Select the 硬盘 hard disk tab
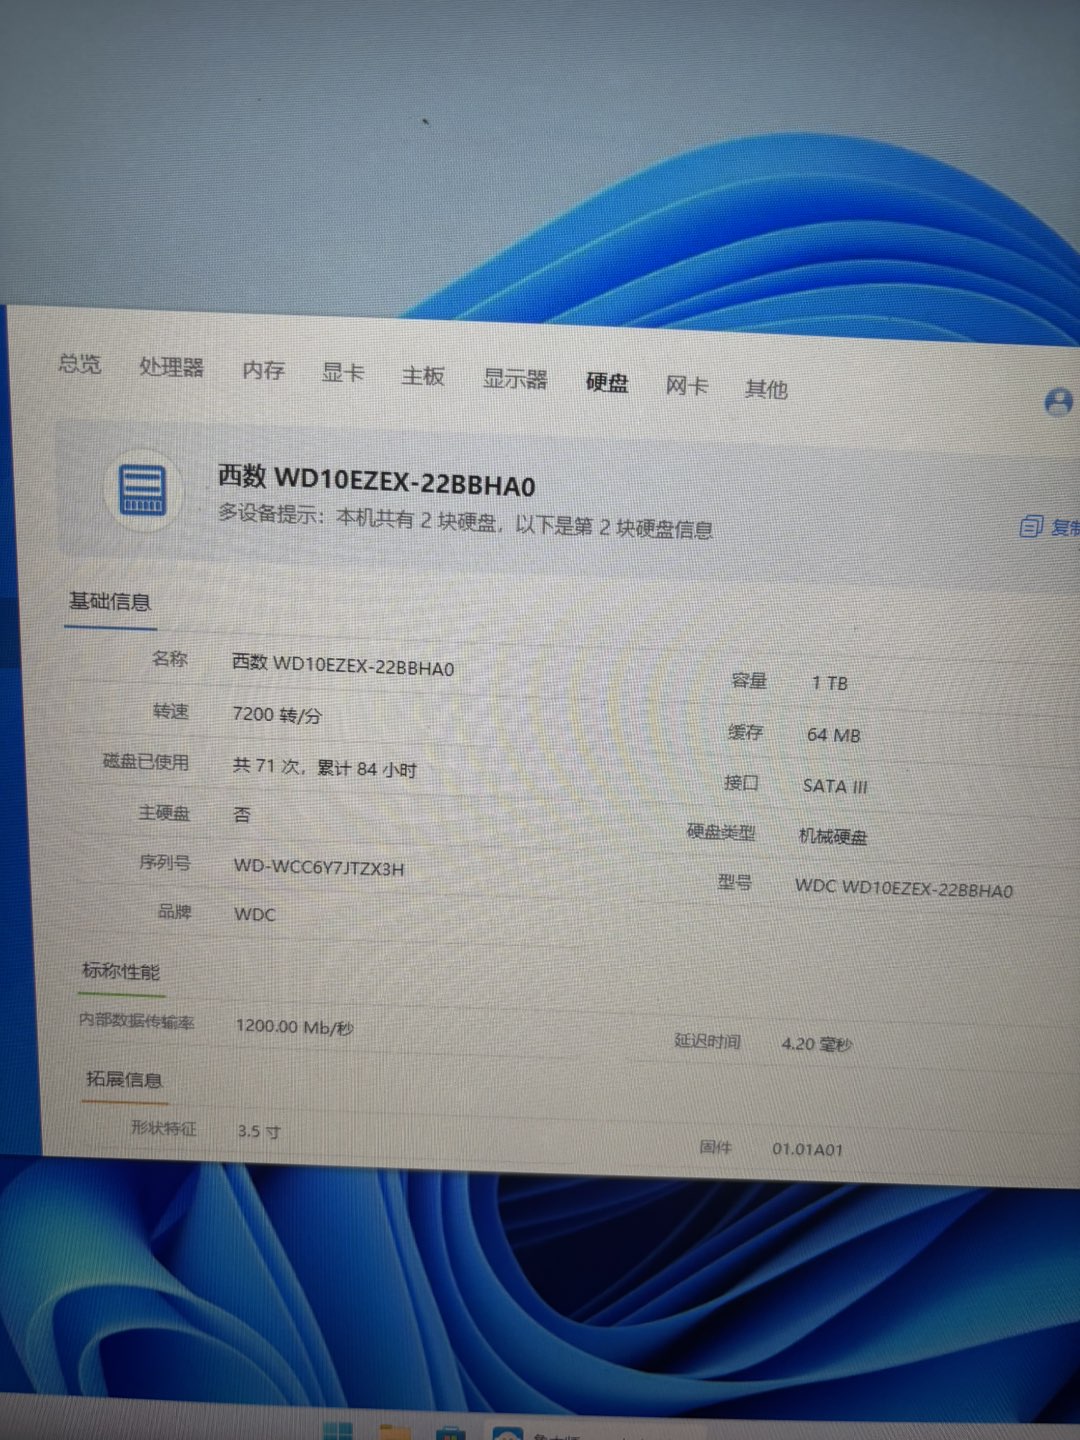The height and width of the screenshot is (1440, 1080). pyautogui.click(x=607, y=382)
